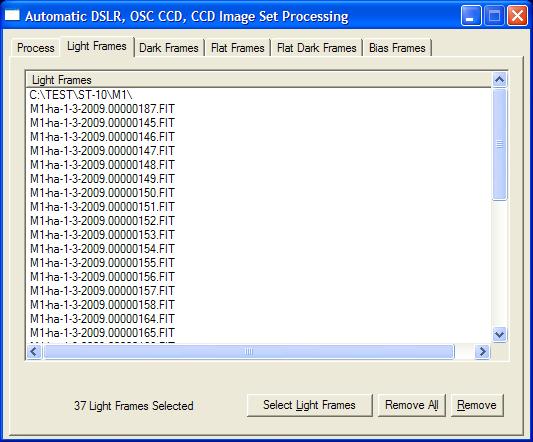This screenshot has width=533, height=442.
Task: Click the scroll left arrow below list
Action: coord(34,351)
